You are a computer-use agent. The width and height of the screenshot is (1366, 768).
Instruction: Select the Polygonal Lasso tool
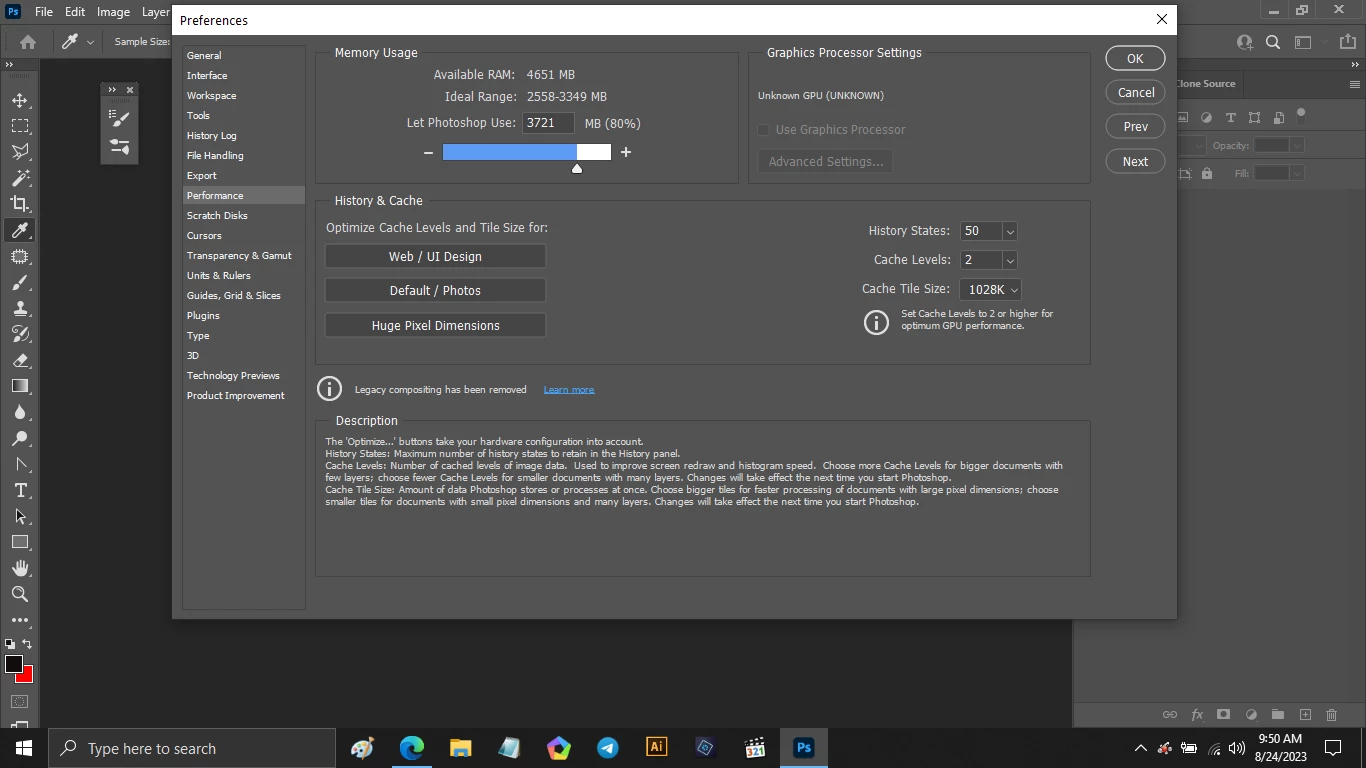point(20,152)
